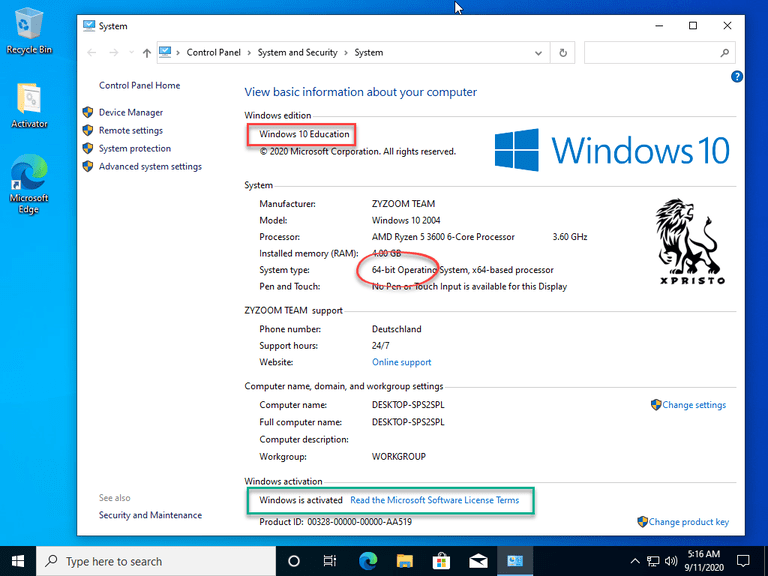Click the AMD Ryzen 5 3600 processor text

pyautogui.click(x=443, y=237)
